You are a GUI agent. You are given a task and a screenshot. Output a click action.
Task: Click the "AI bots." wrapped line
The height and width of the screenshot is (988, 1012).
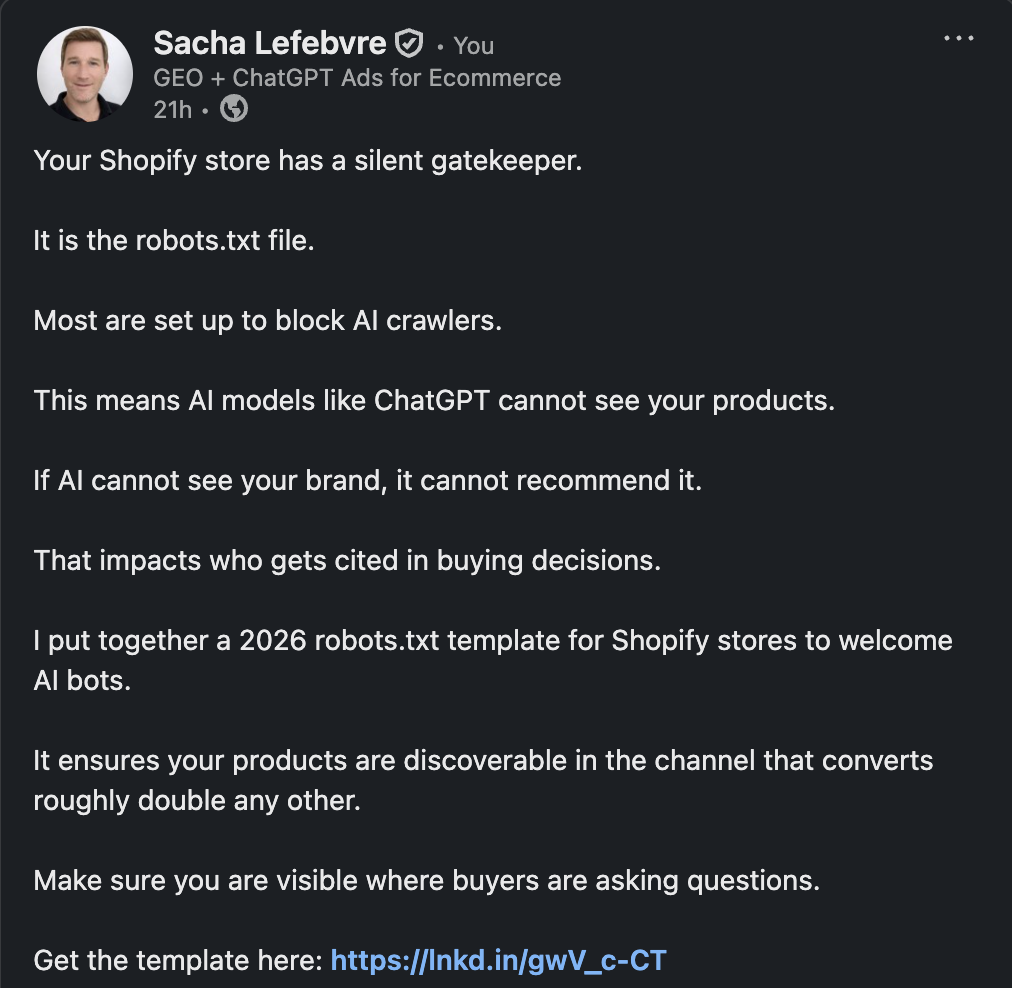pos(82,681)
